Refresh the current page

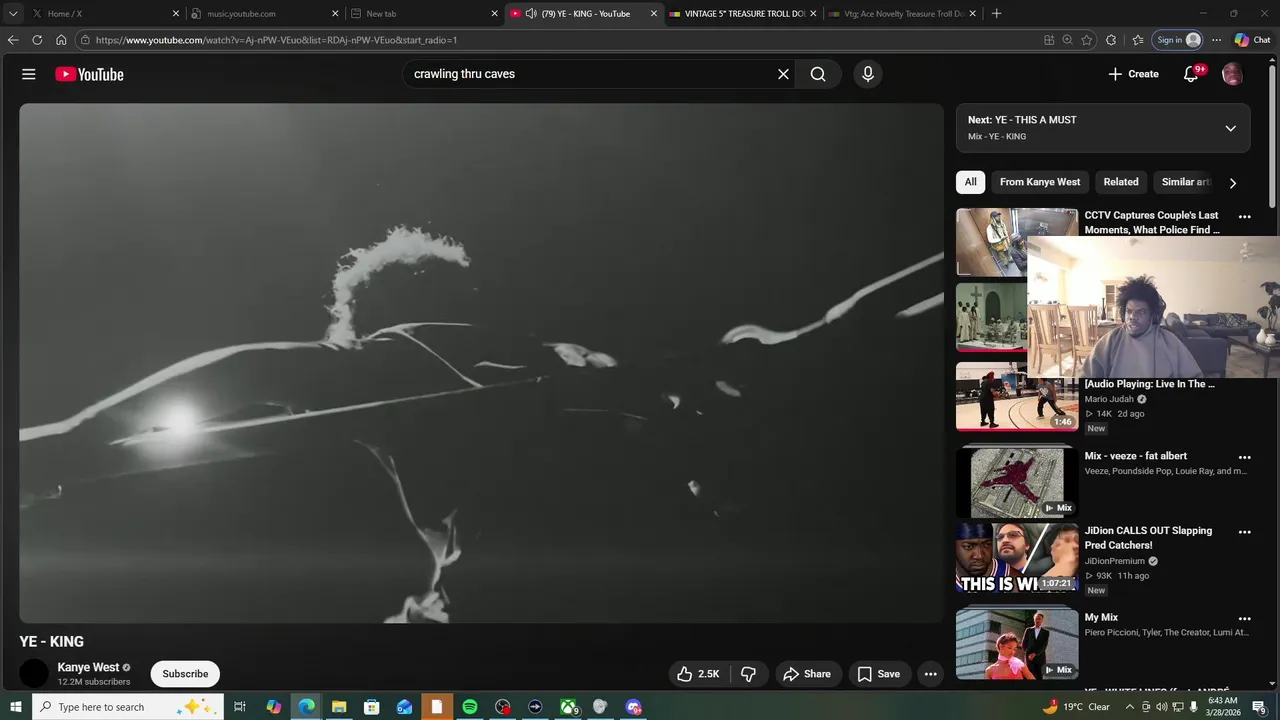click(37, 40)
